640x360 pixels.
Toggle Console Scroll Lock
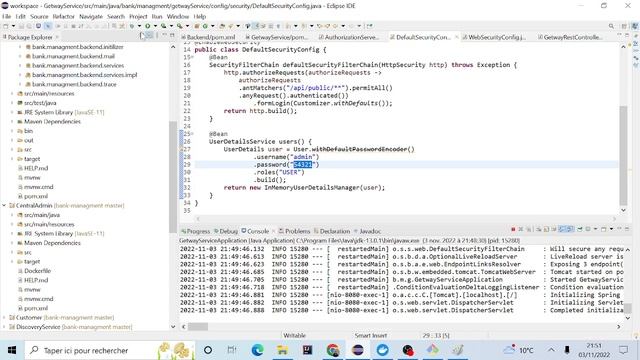(x=546, y=229)
